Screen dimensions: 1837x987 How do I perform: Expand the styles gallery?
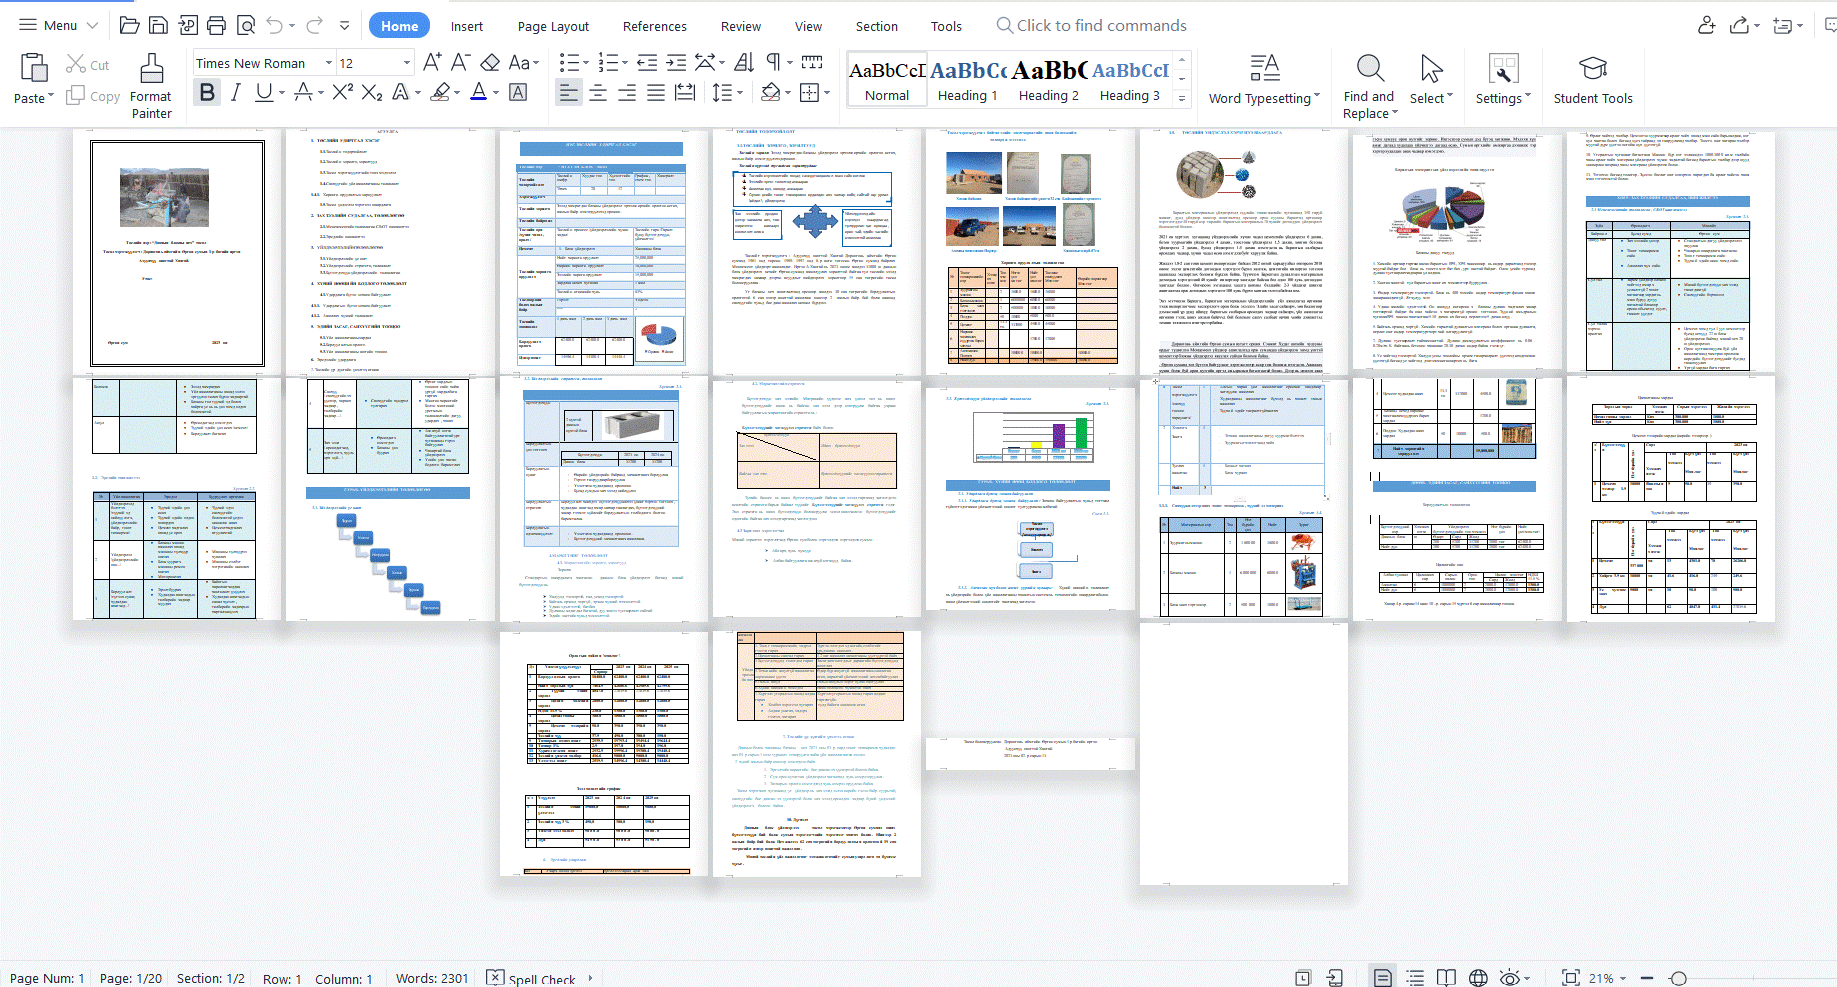coord(1182,98)
